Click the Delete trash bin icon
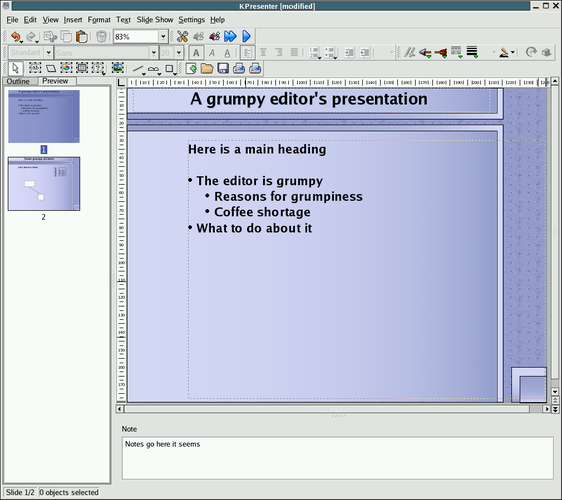 point(102,37)
